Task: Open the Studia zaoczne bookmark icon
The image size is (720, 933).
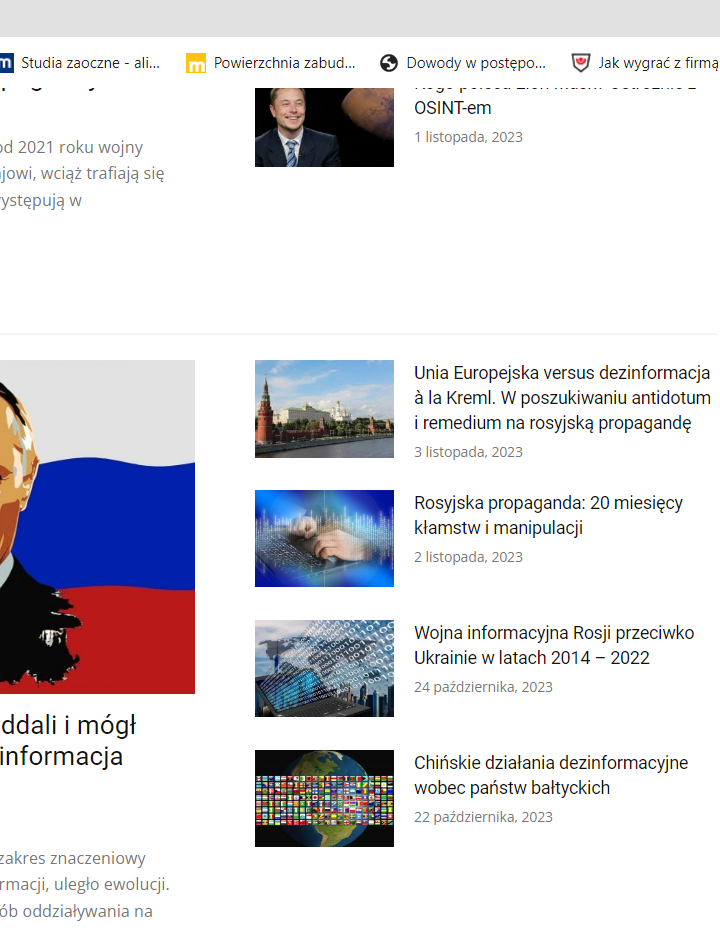Action: [x=6, y=62]
